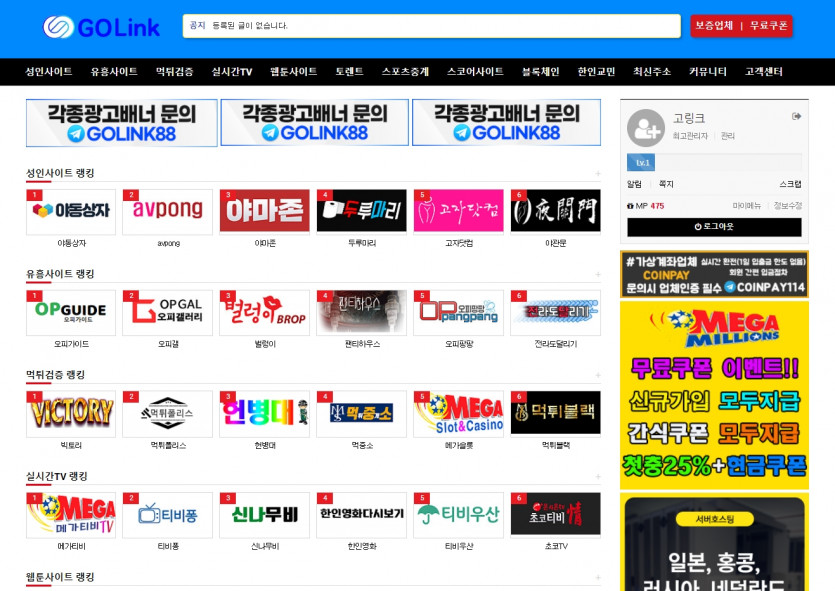835x591 pixels.
Task: Click the sign-out arrow icon beside 고링크
Action: tap(796, 117)
